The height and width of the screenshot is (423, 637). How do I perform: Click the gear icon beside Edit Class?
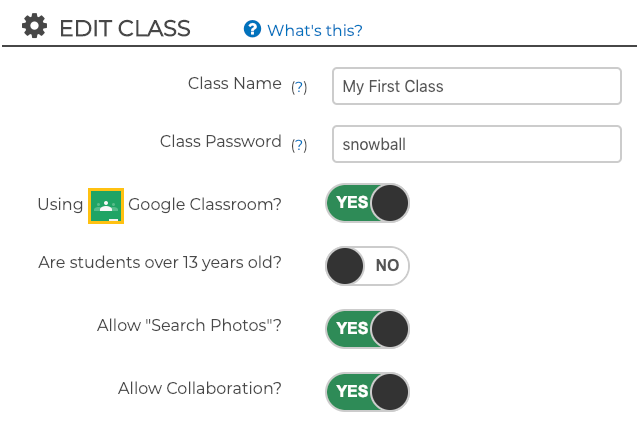tap(35, 27)
